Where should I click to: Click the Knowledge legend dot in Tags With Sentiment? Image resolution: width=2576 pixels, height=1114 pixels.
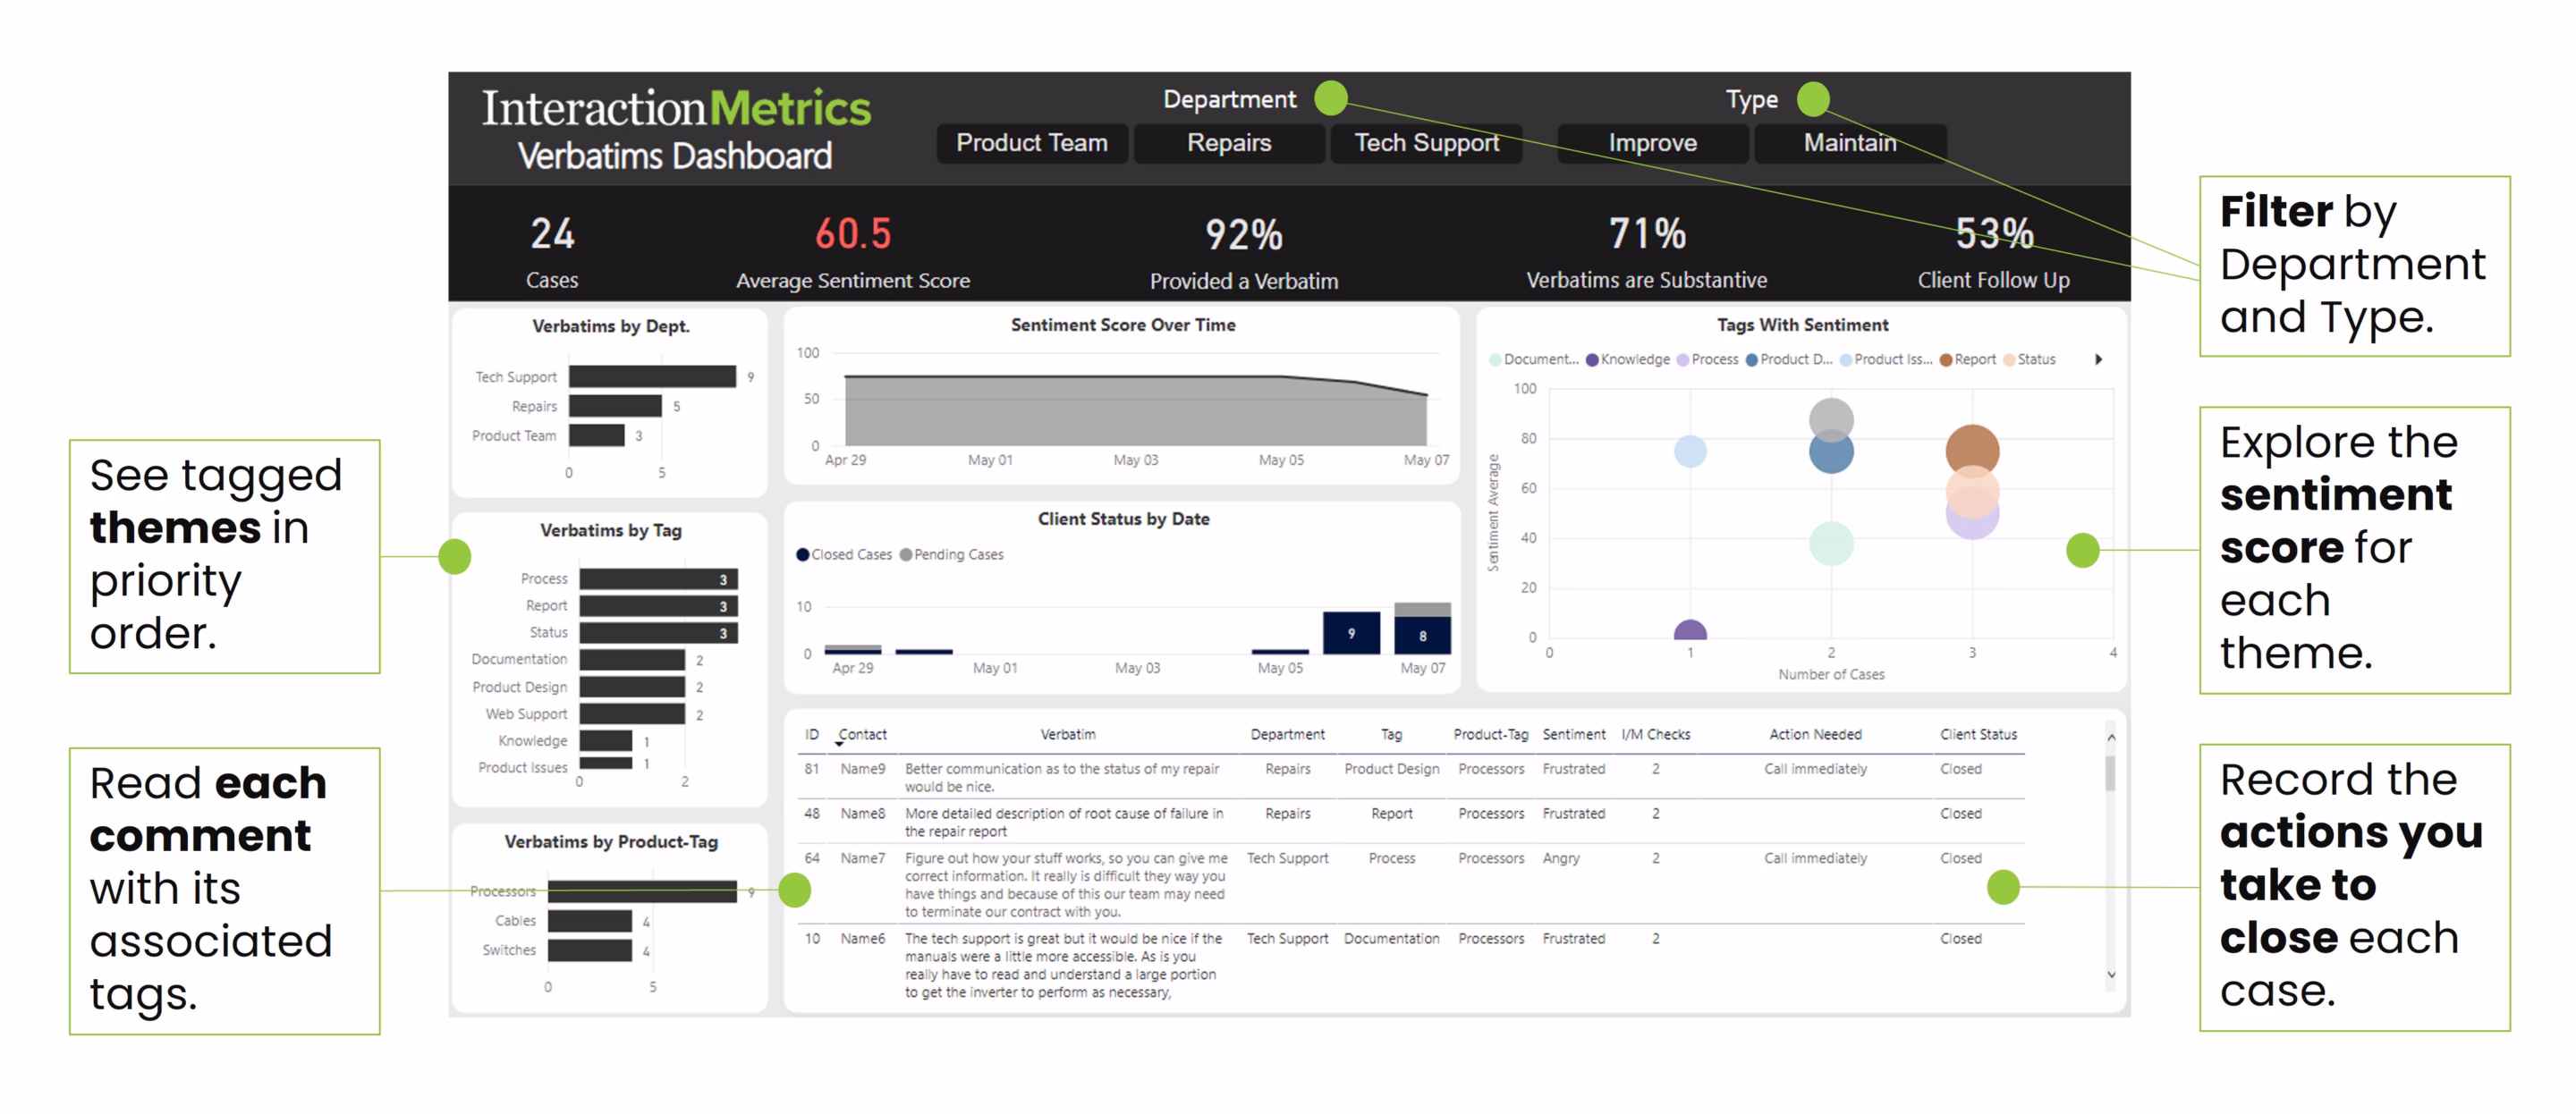pyautogui.click(x=1592, y=359)
